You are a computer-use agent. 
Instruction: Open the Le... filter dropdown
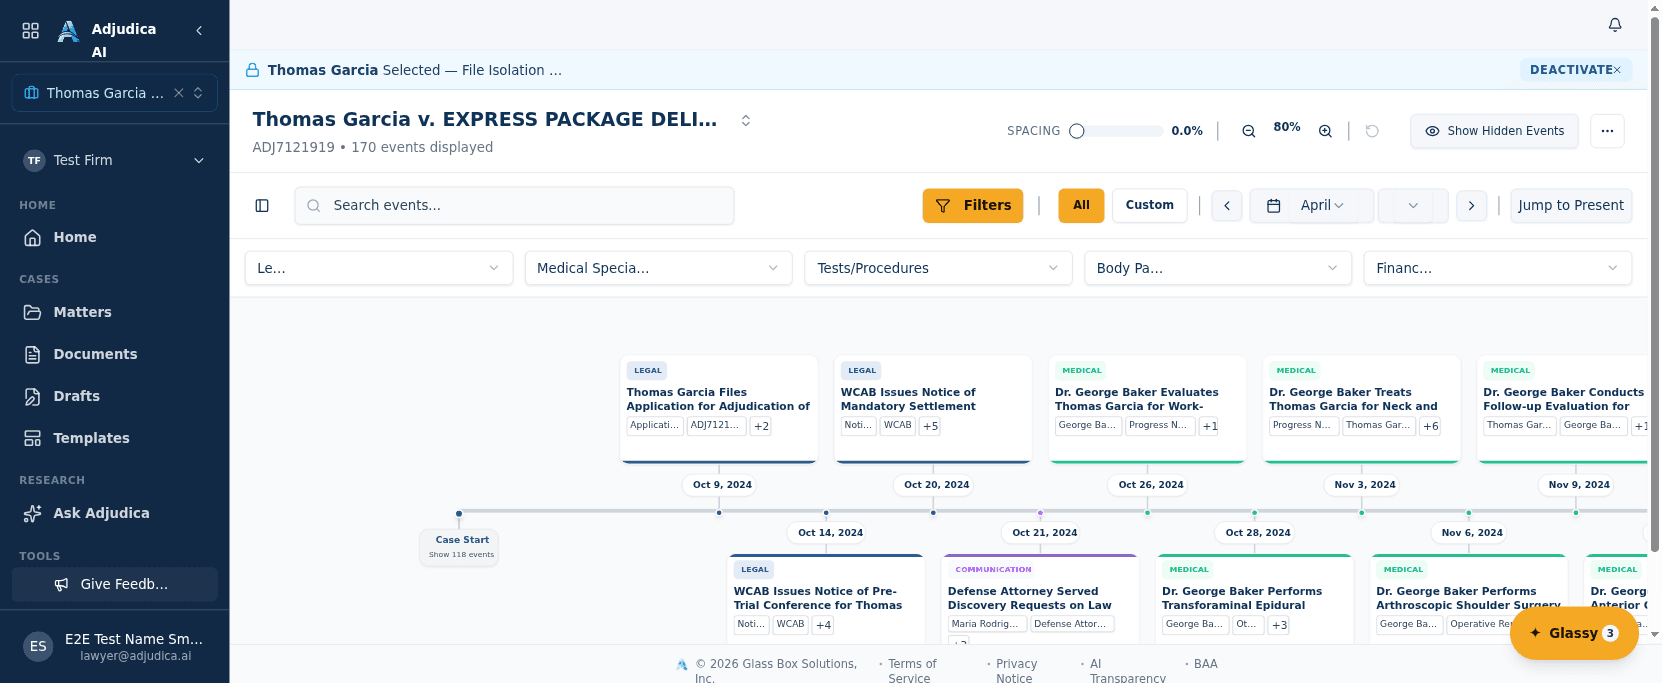379,268
